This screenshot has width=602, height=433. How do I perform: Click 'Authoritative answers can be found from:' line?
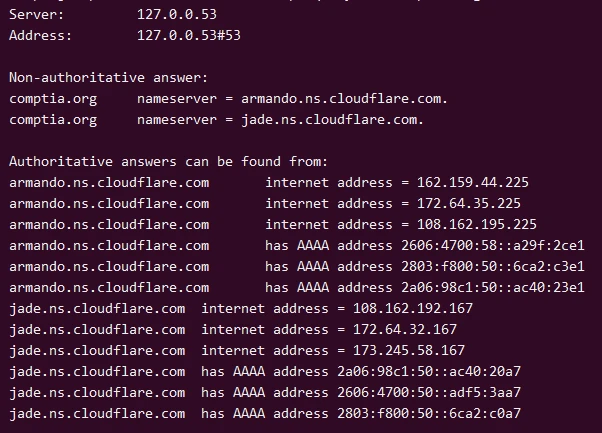click(169, 162)
